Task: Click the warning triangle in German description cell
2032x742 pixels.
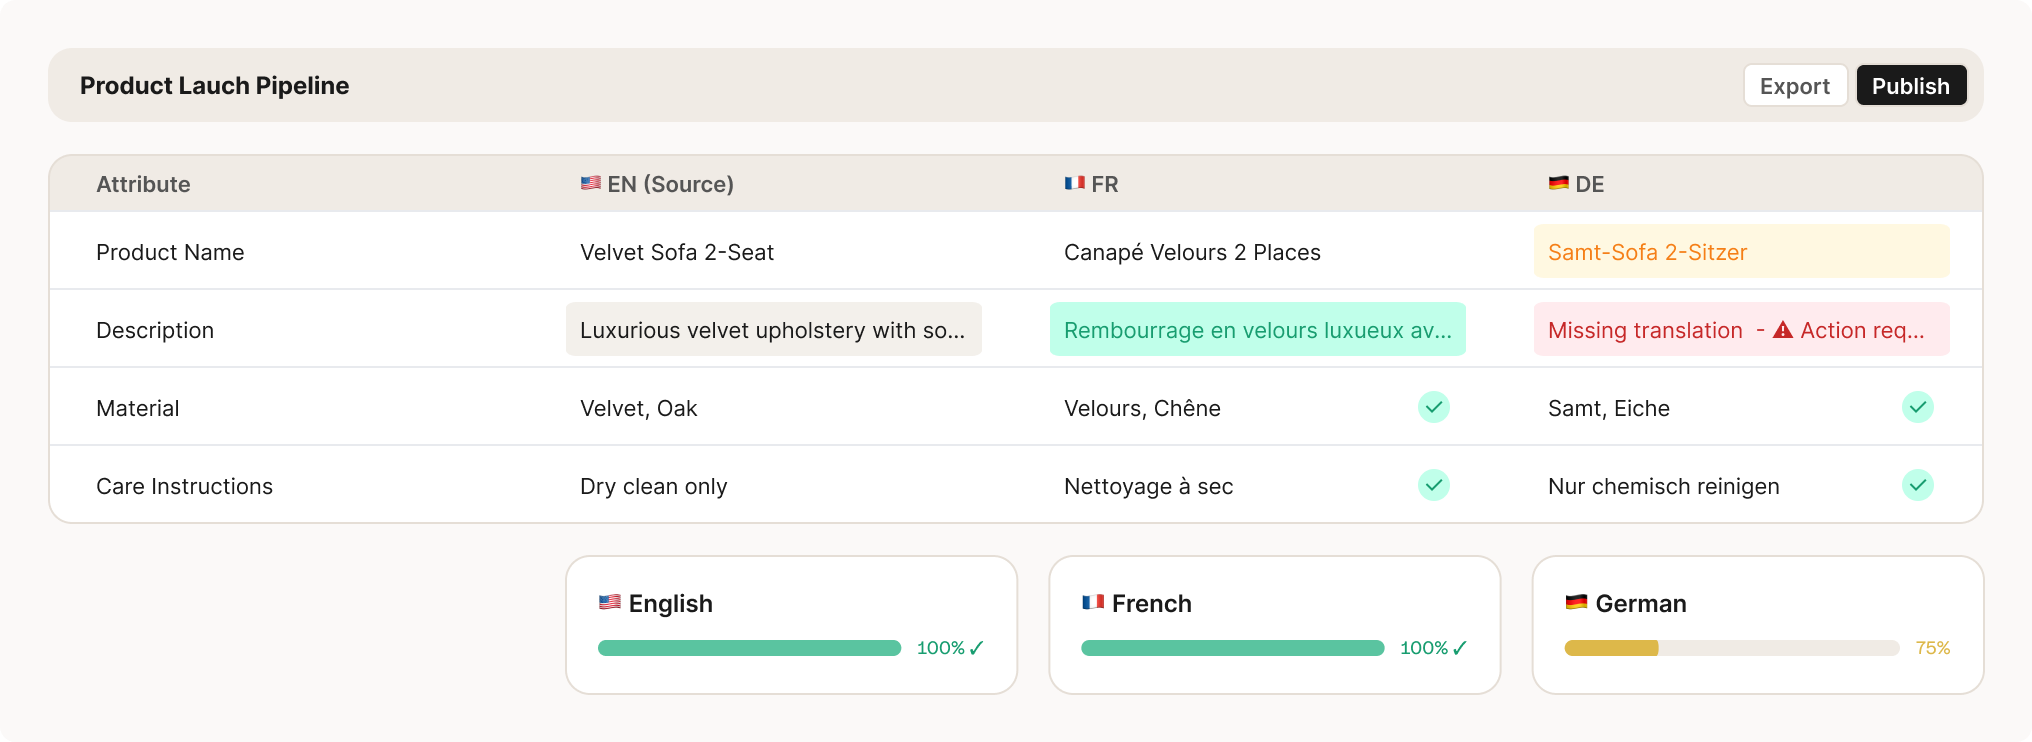Action: tap(1782, 330)
